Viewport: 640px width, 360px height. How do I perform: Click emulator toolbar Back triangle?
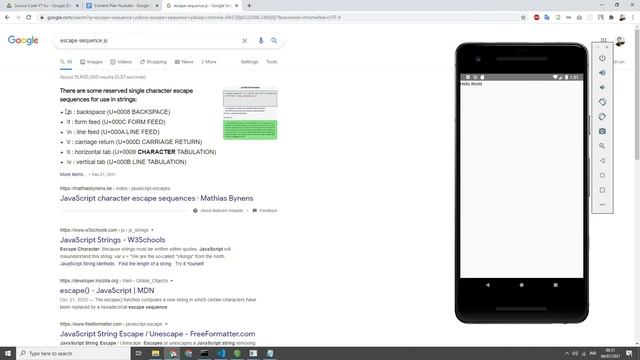point(602,161)
